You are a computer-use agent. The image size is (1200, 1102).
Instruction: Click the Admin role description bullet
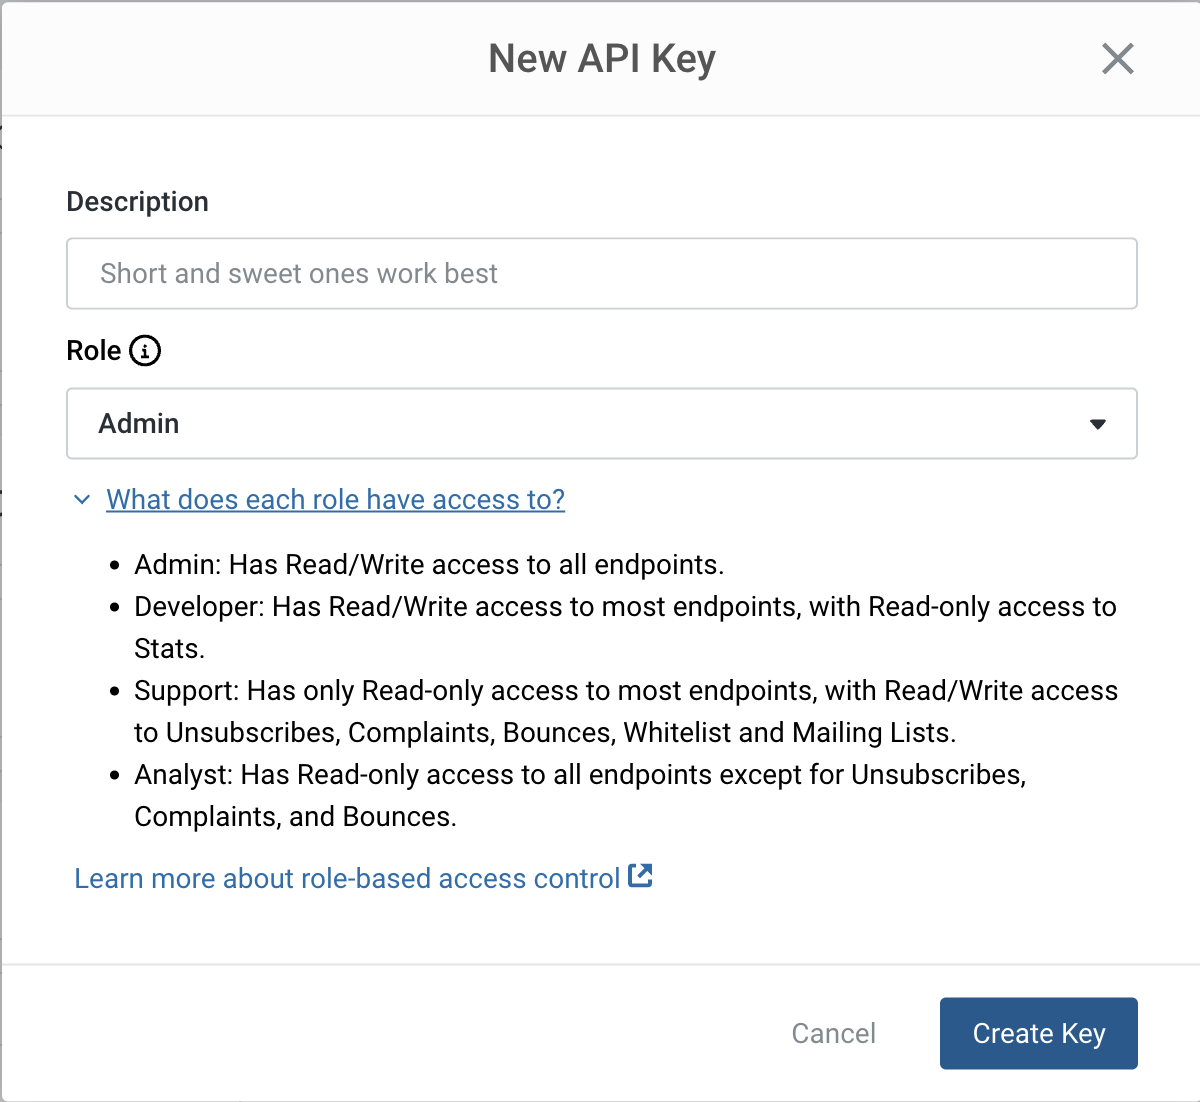[x=428, y=565]
